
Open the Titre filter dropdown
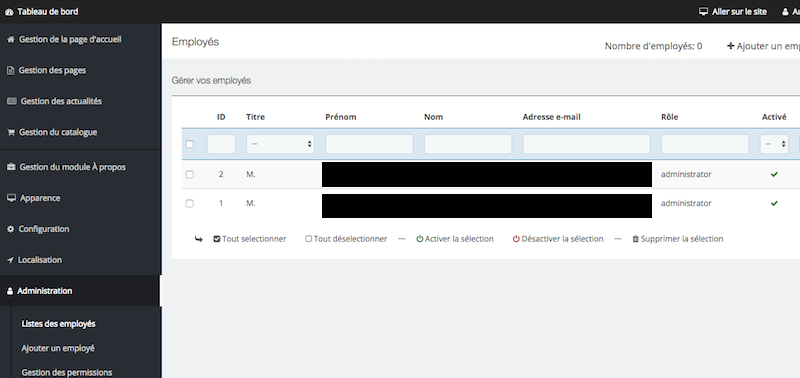[x=281, y=144]
